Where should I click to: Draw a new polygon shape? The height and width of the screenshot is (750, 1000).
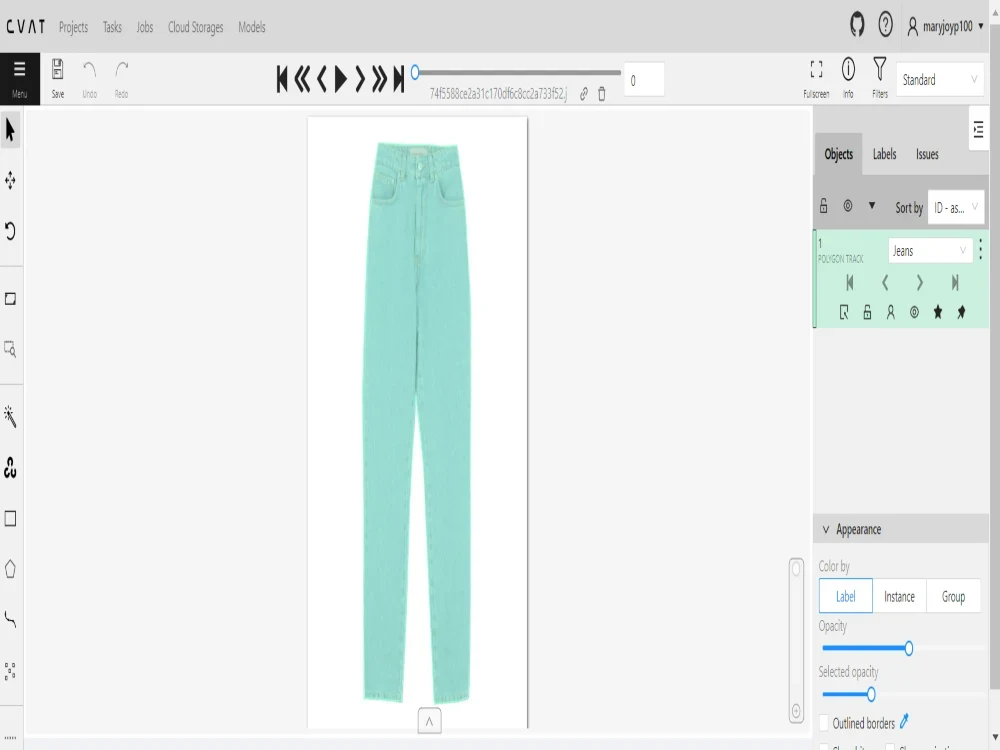[10, 569]
